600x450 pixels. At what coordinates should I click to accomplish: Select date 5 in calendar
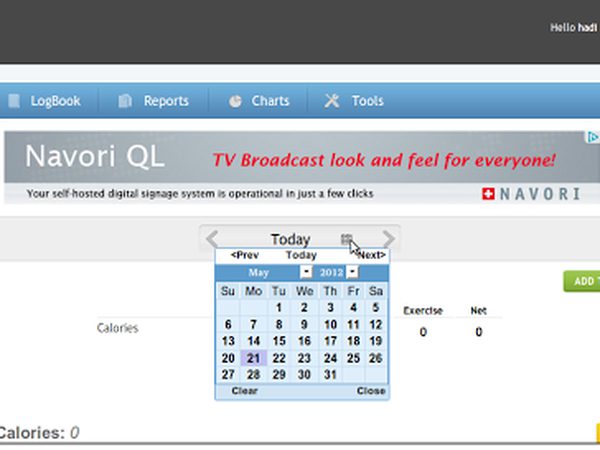tap(376, 308)
